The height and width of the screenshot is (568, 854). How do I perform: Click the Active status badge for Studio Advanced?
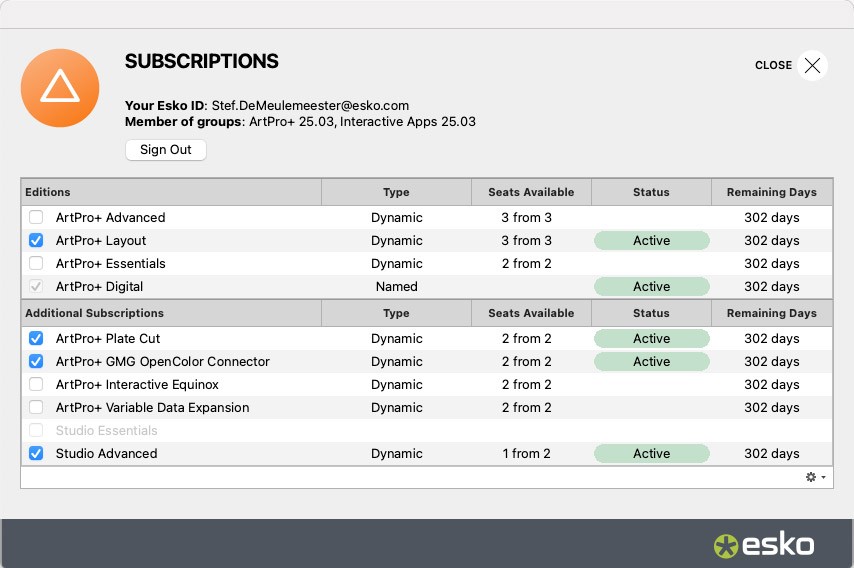tap(651, 453)
